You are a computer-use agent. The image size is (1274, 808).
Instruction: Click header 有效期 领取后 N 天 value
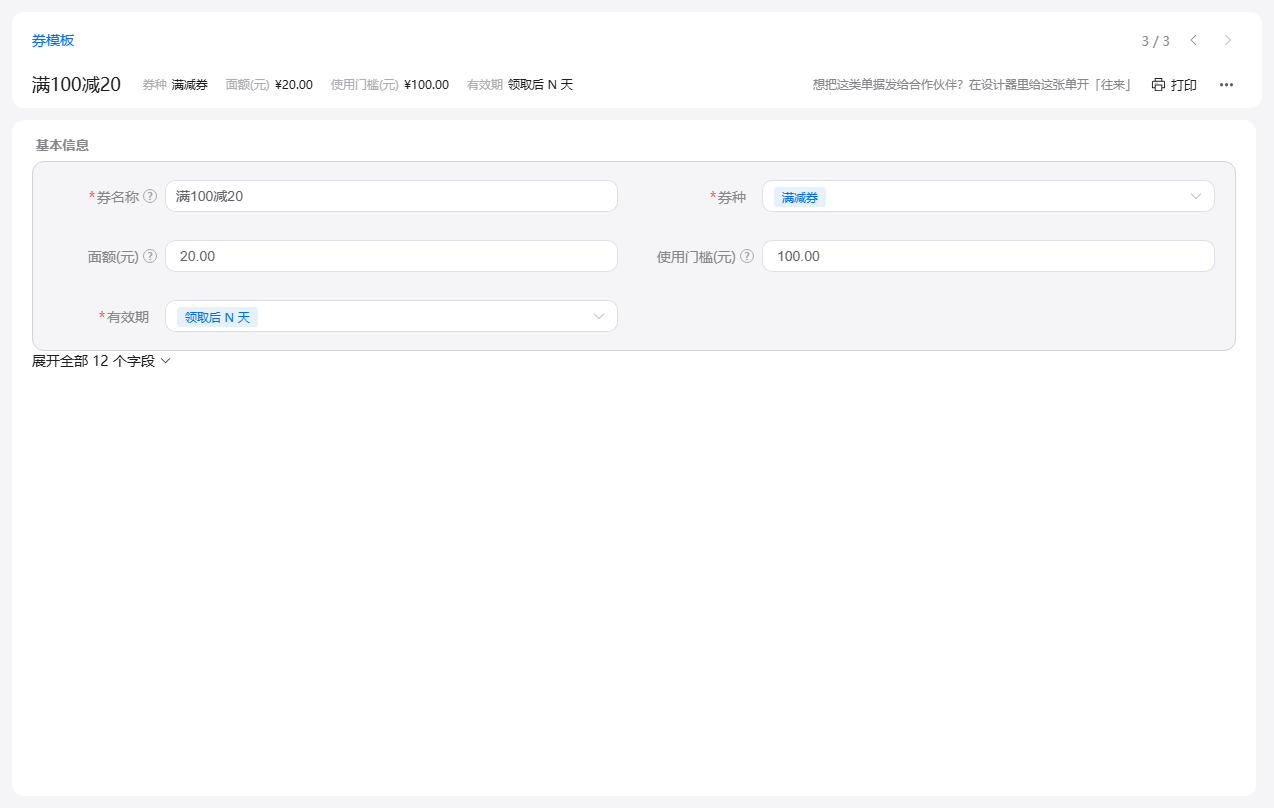point(540,85)
